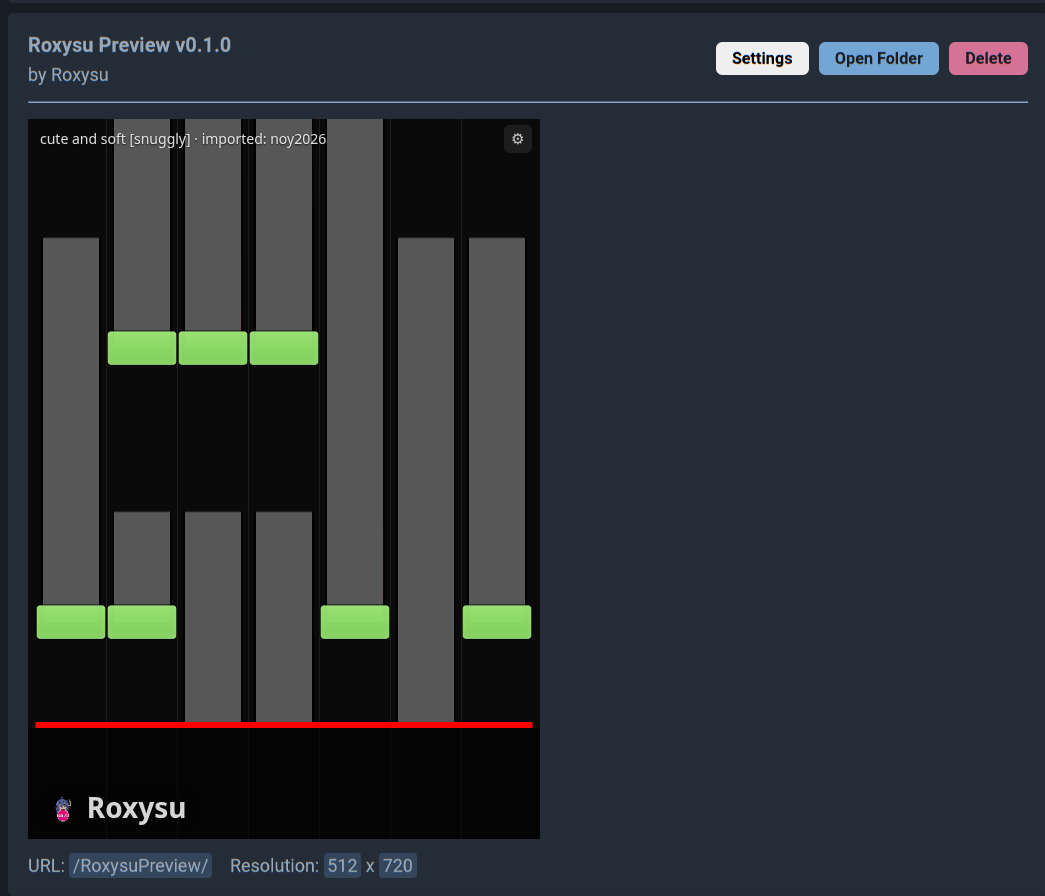The width and height of the screenshot is (1045, 896).
Task: Click the 'cute and soft [snuggly]' song title
Action: (x=115, y=139)
